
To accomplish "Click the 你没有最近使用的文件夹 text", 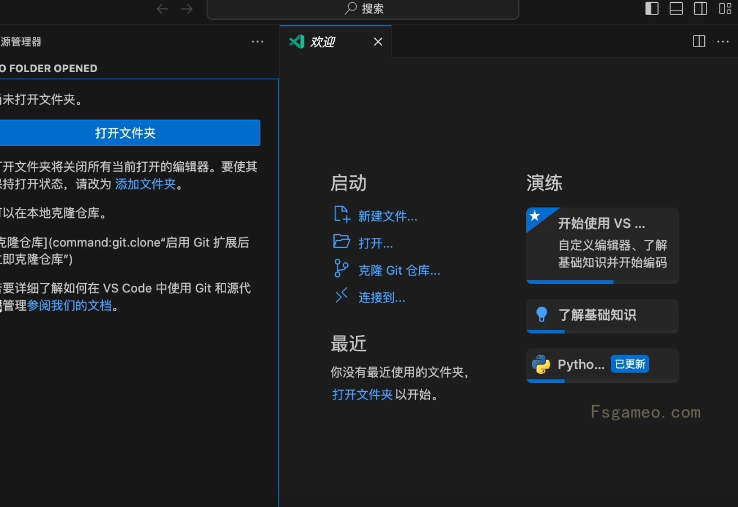I will 400,372.
